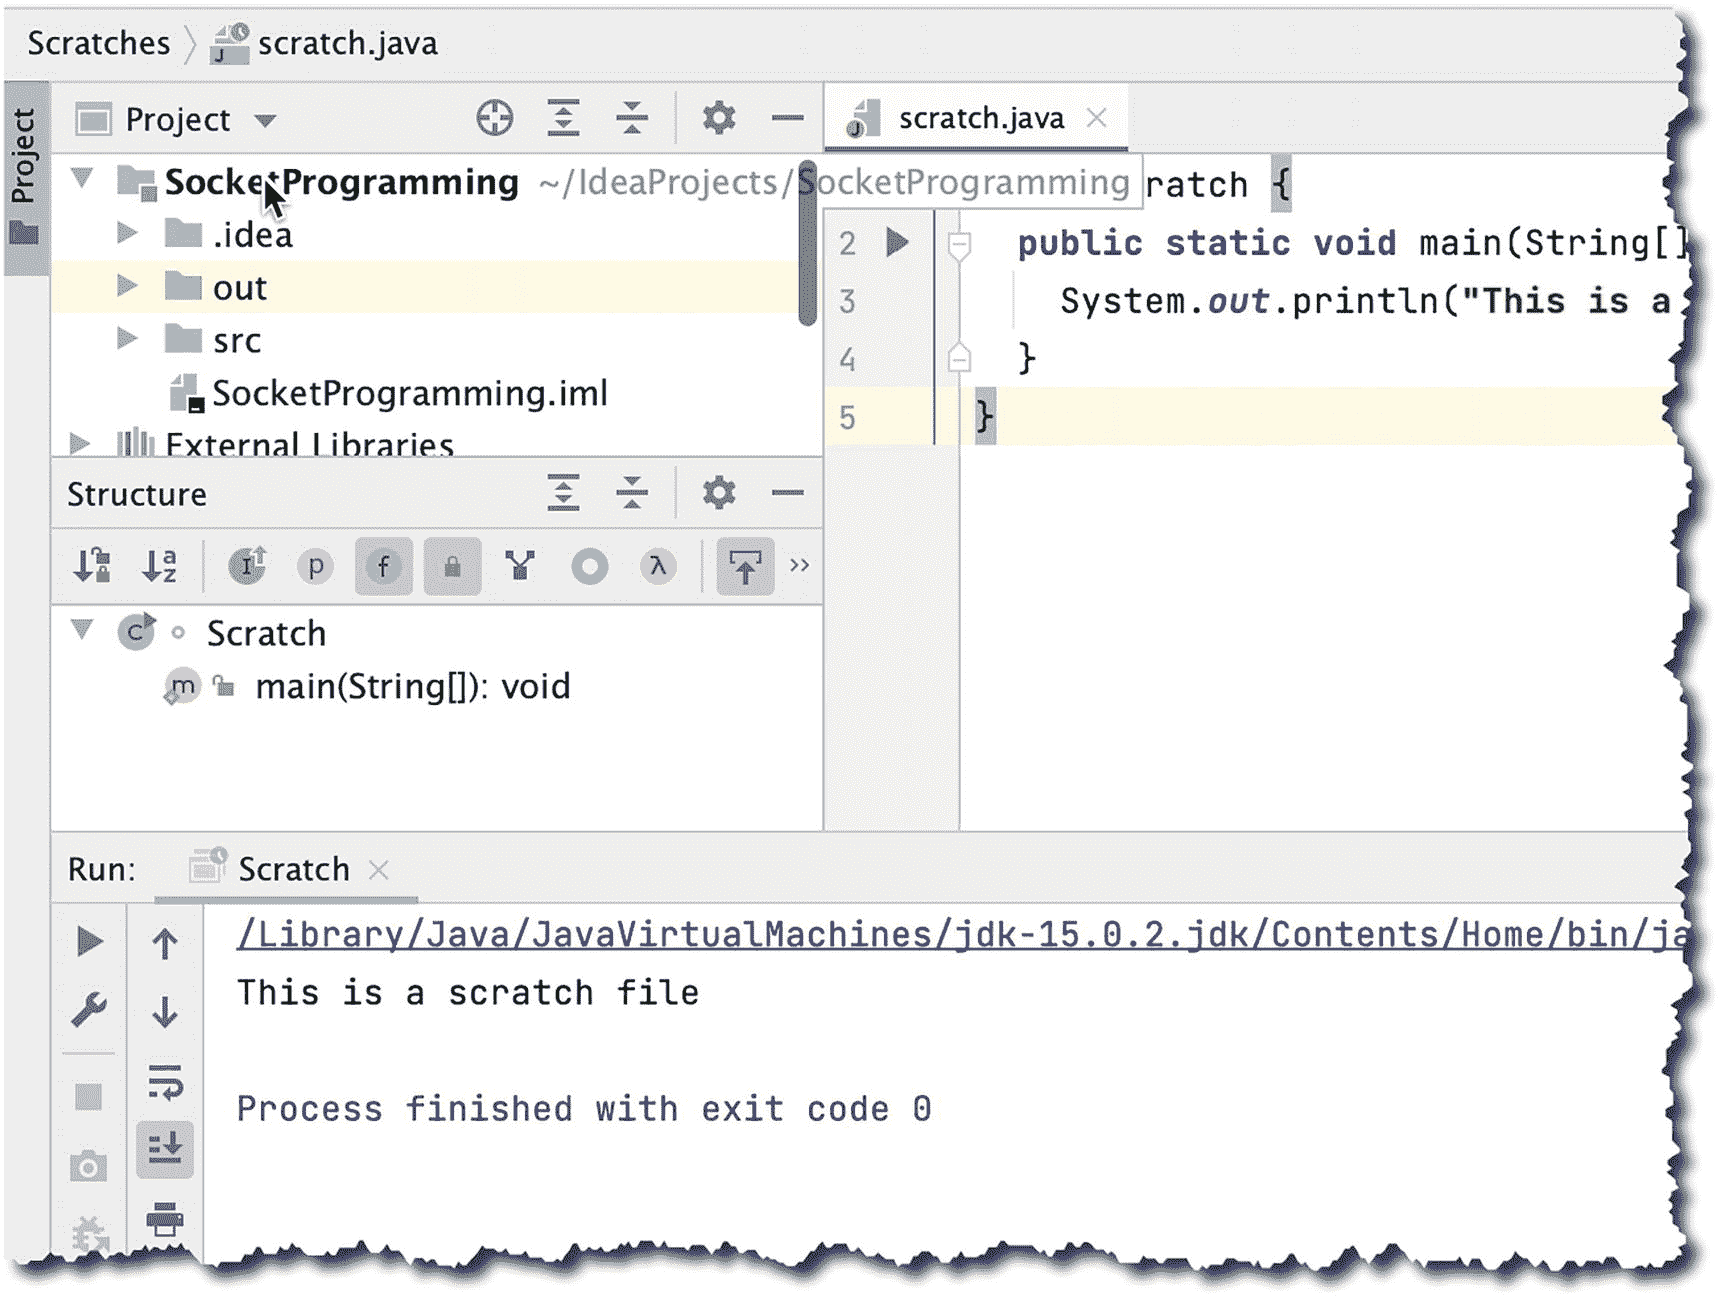Print the Run console output
The height and width of the screenshot is (1303, 1725).
click(165, 1219)
